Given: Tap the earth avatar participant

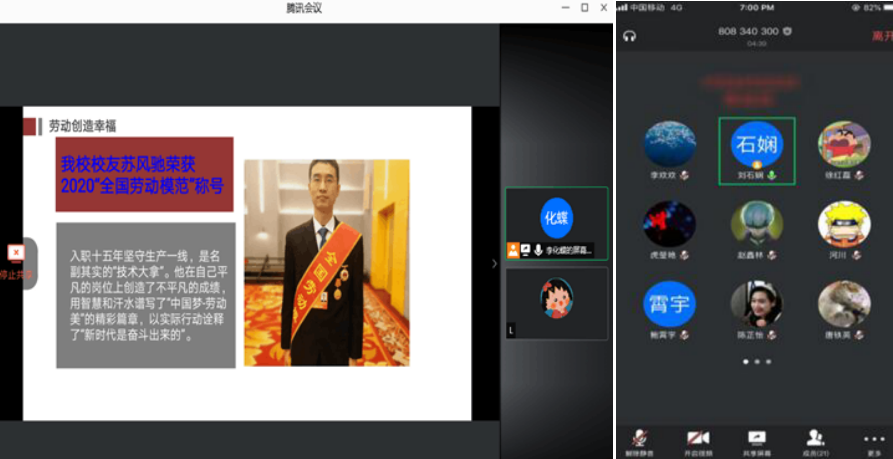Looking at the screenshot, I should (669, 144).
